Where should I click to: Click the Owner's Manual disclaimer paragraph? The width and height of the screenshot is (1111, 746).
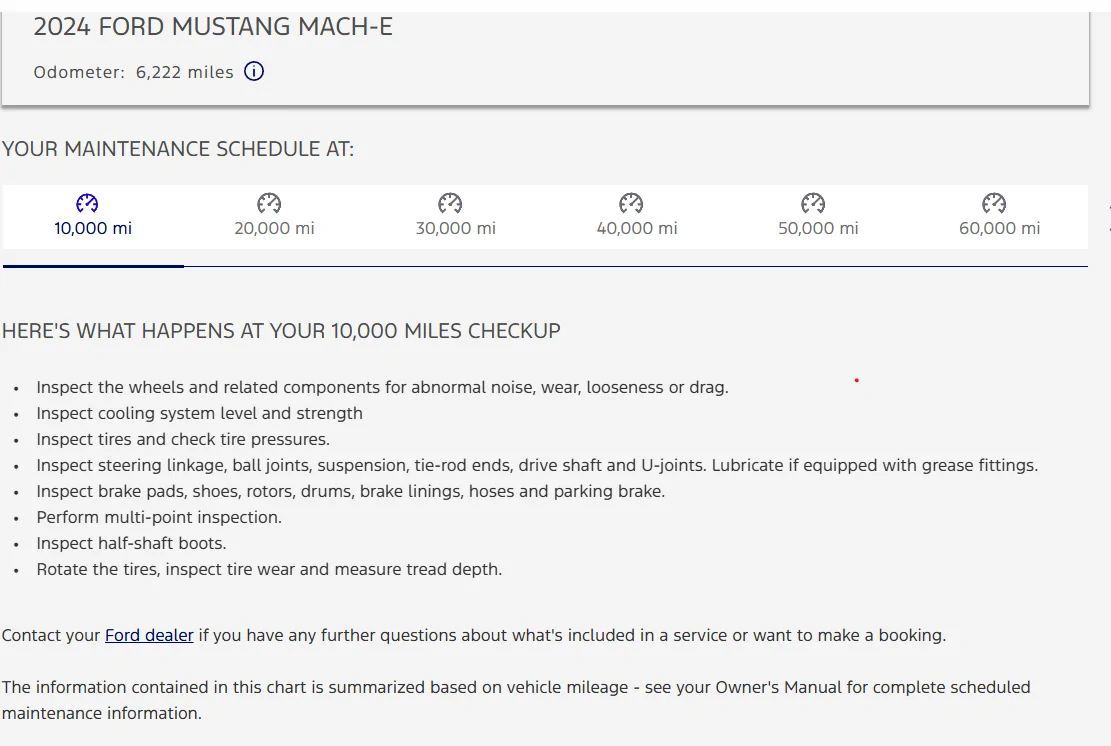pyautogui.click(x=516, y=700)
